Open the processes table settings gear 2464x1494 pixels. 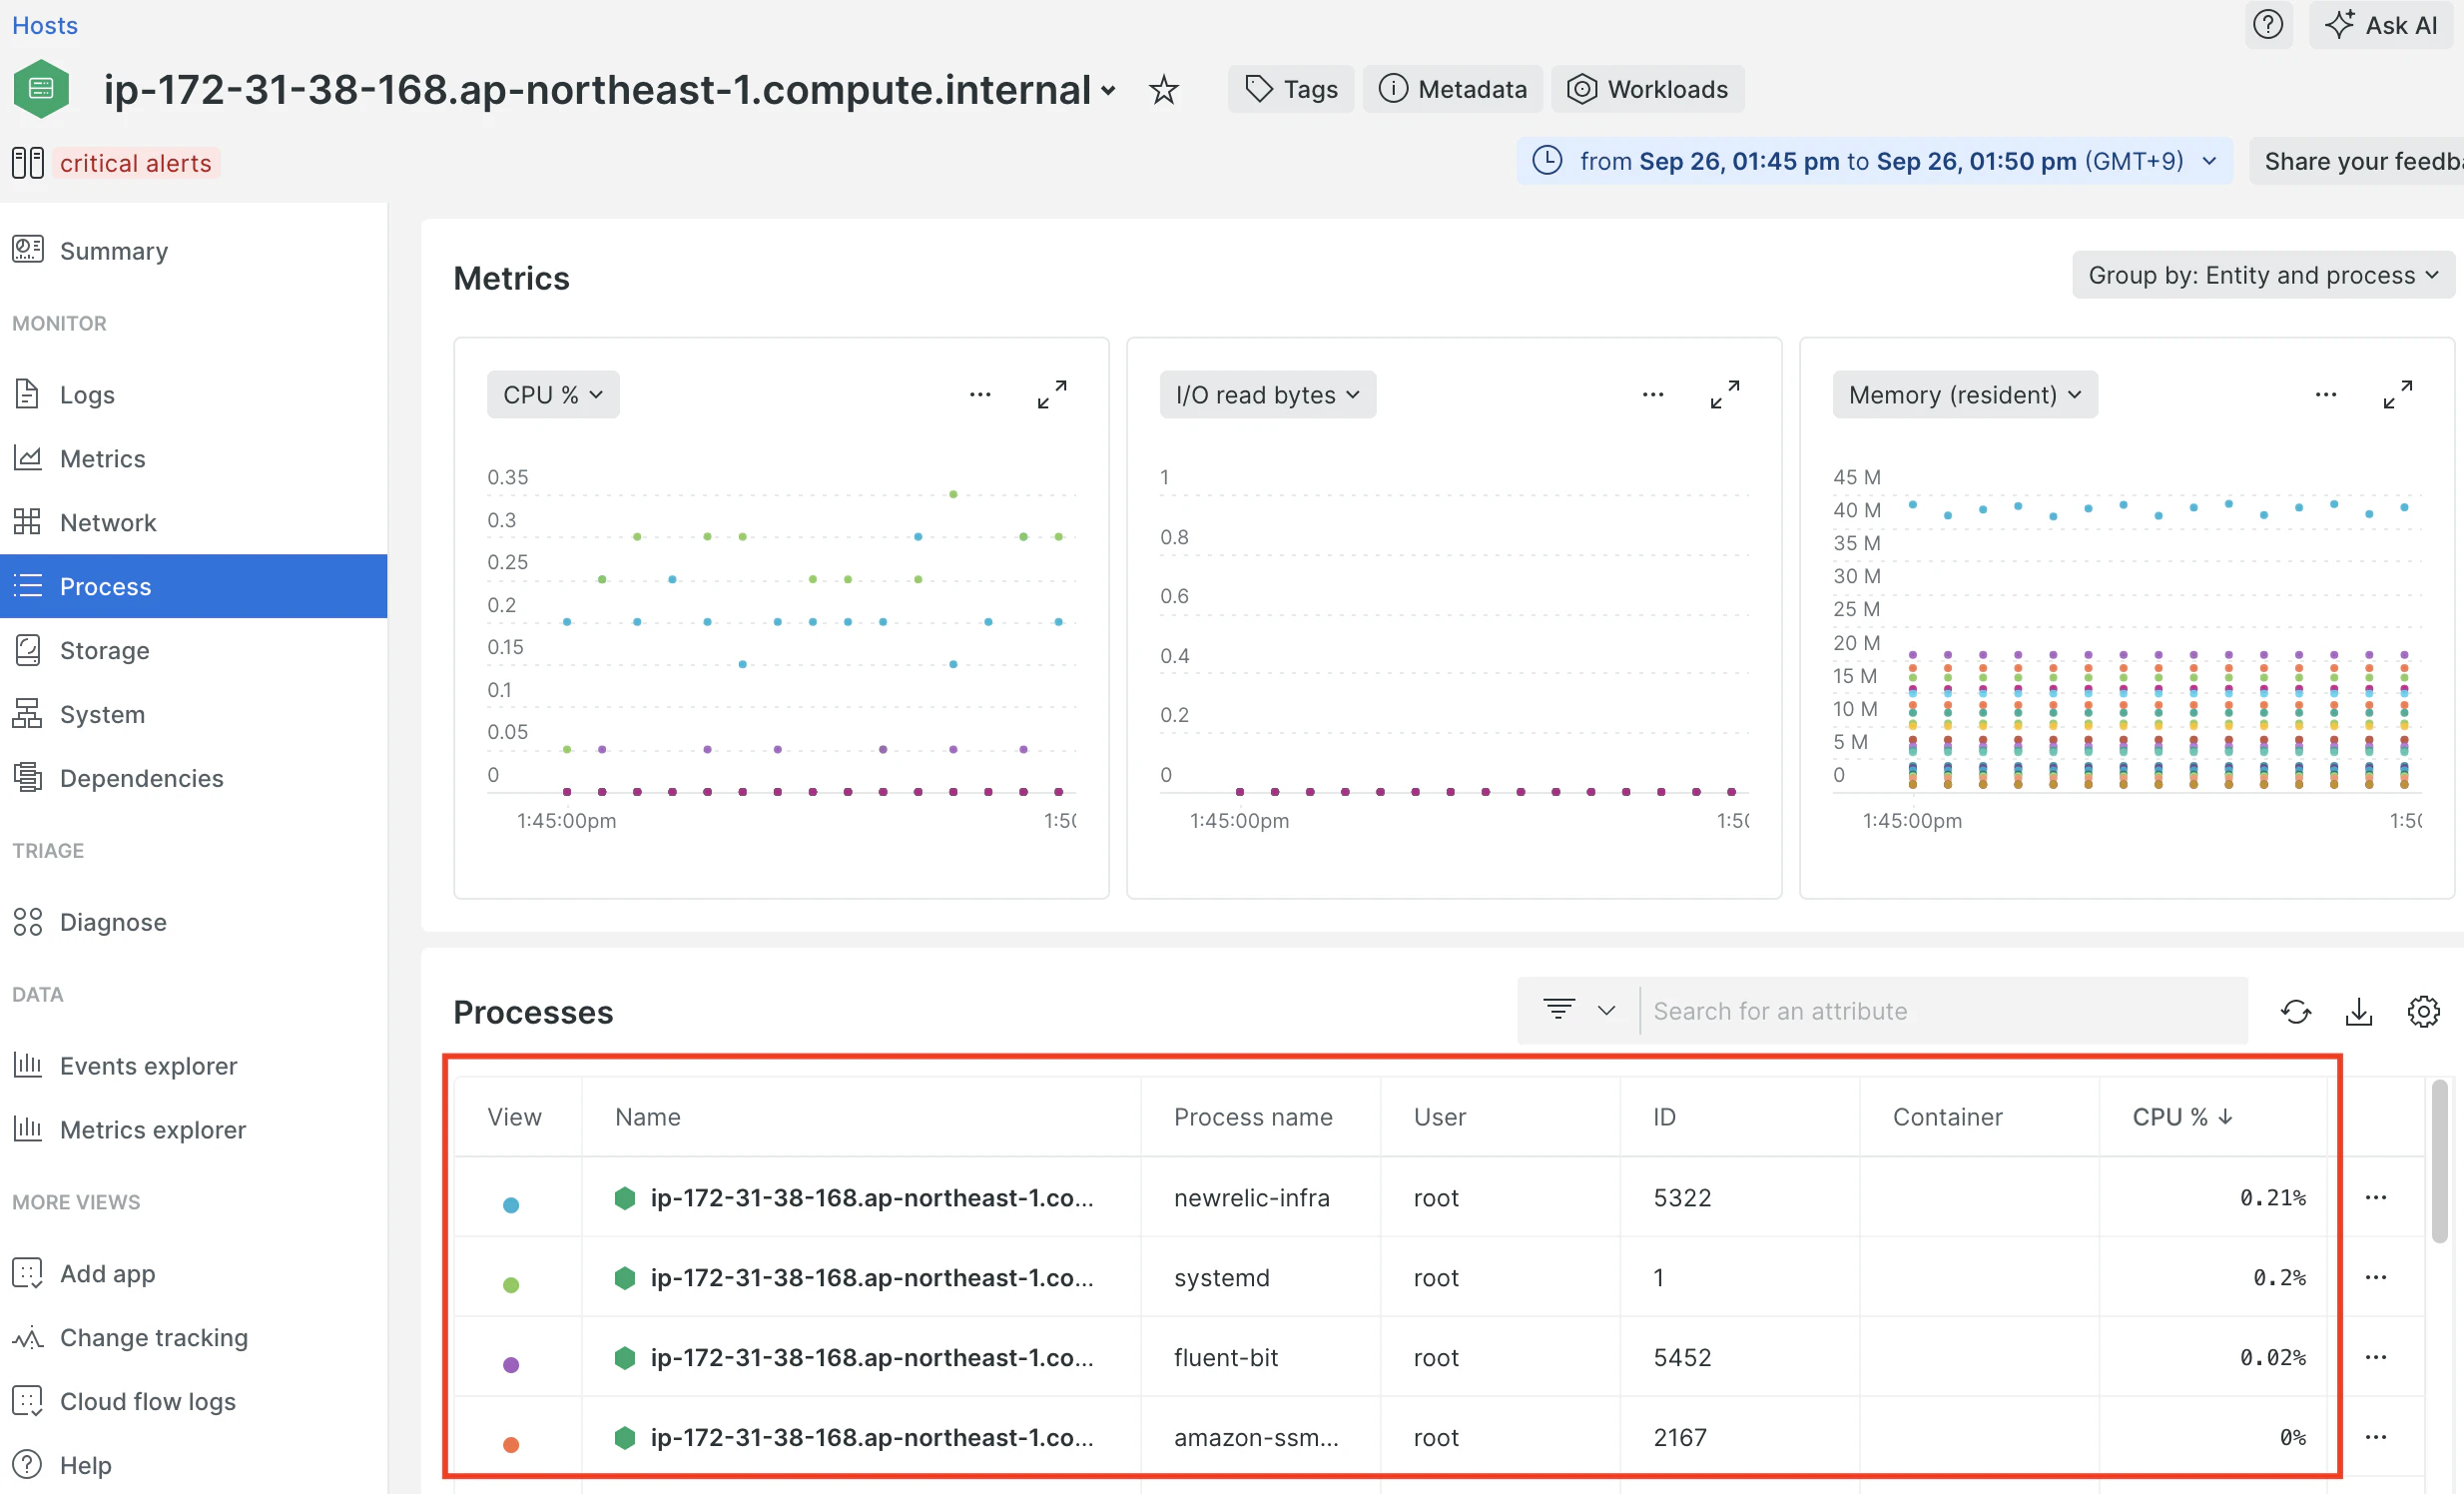pyautogui.click(x=2422, y=1011)
